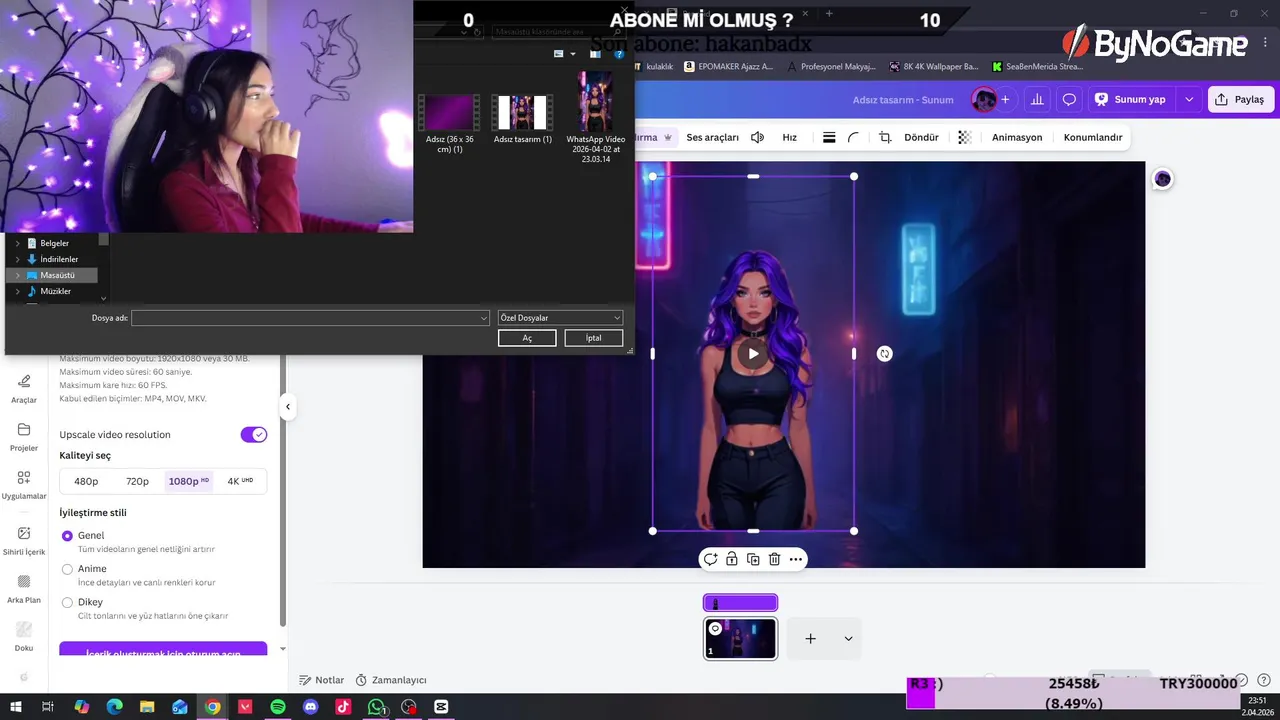The width and height of the screenshot is (1280, 720).
Task: Click the Spotify icon in taskbar
Action: (278, 707)
